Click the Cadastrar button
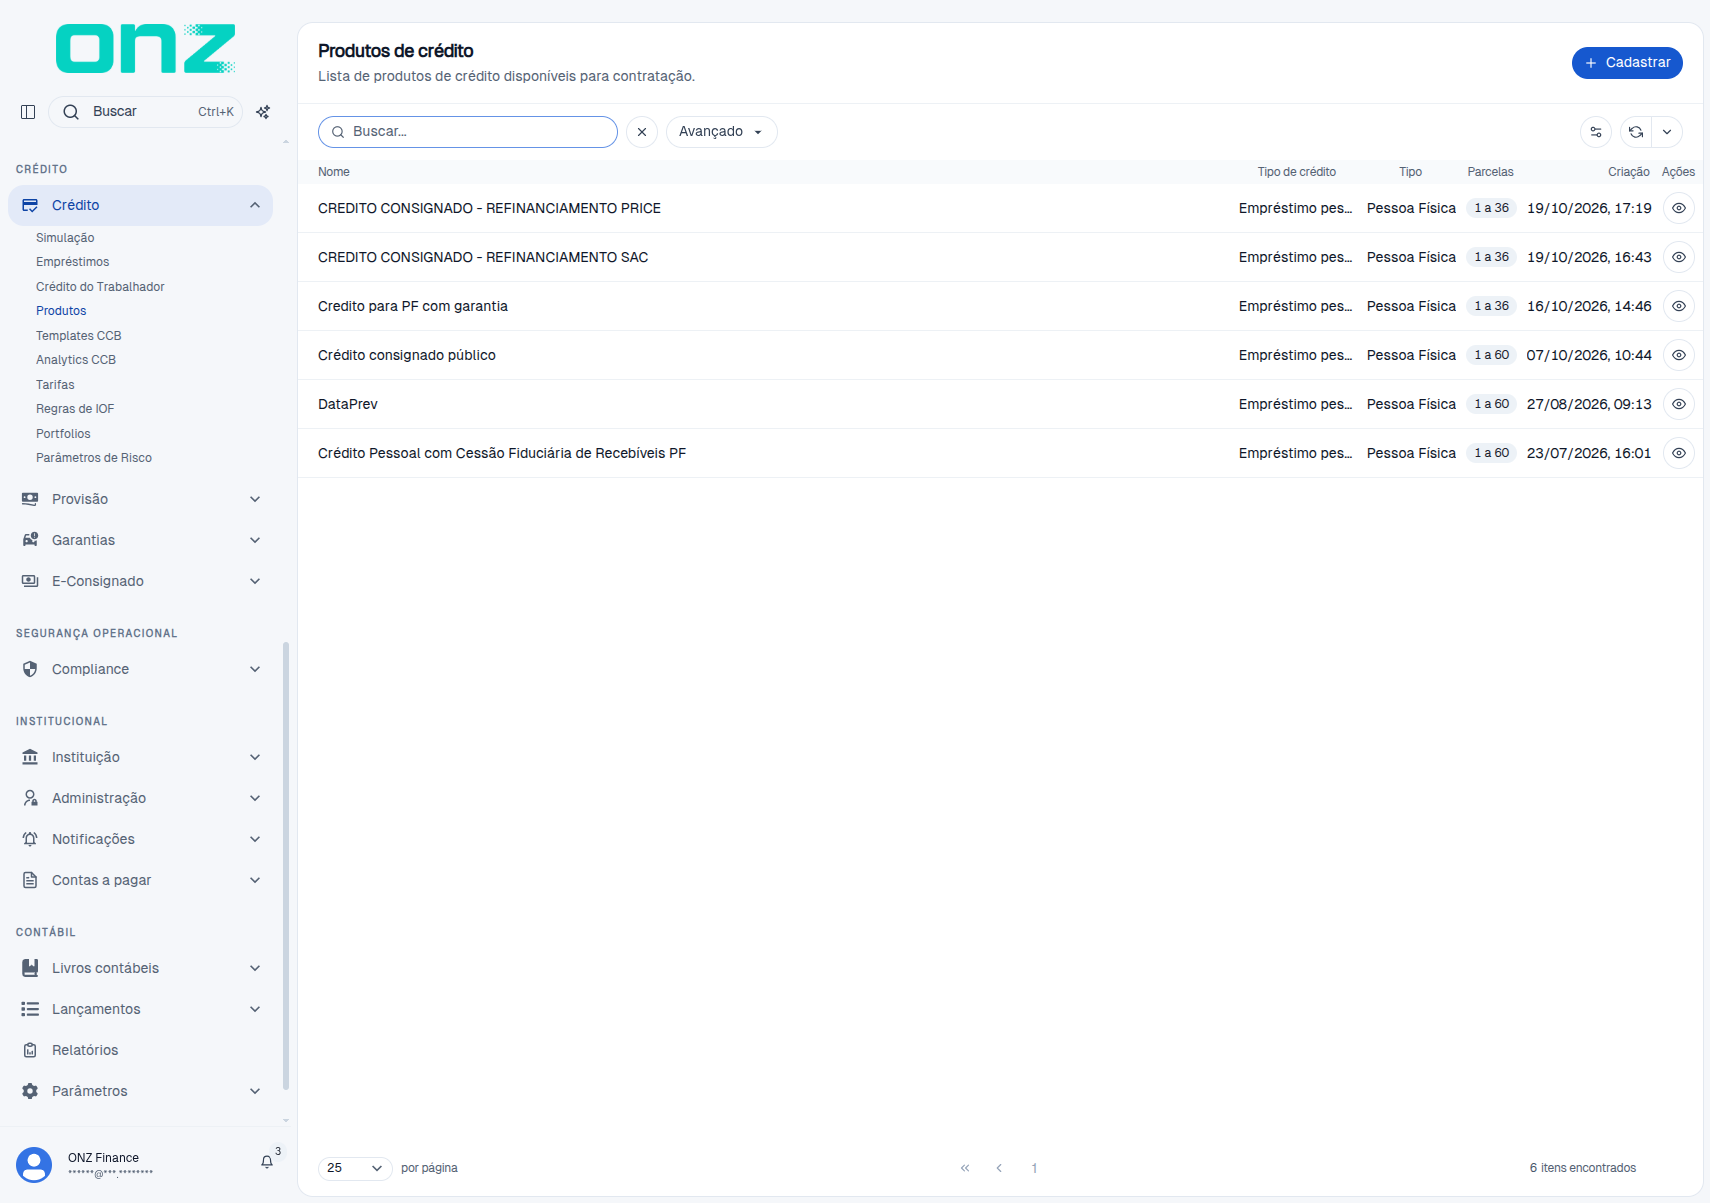This screenshot has width=1710, height=1203. pos(1627,62)
